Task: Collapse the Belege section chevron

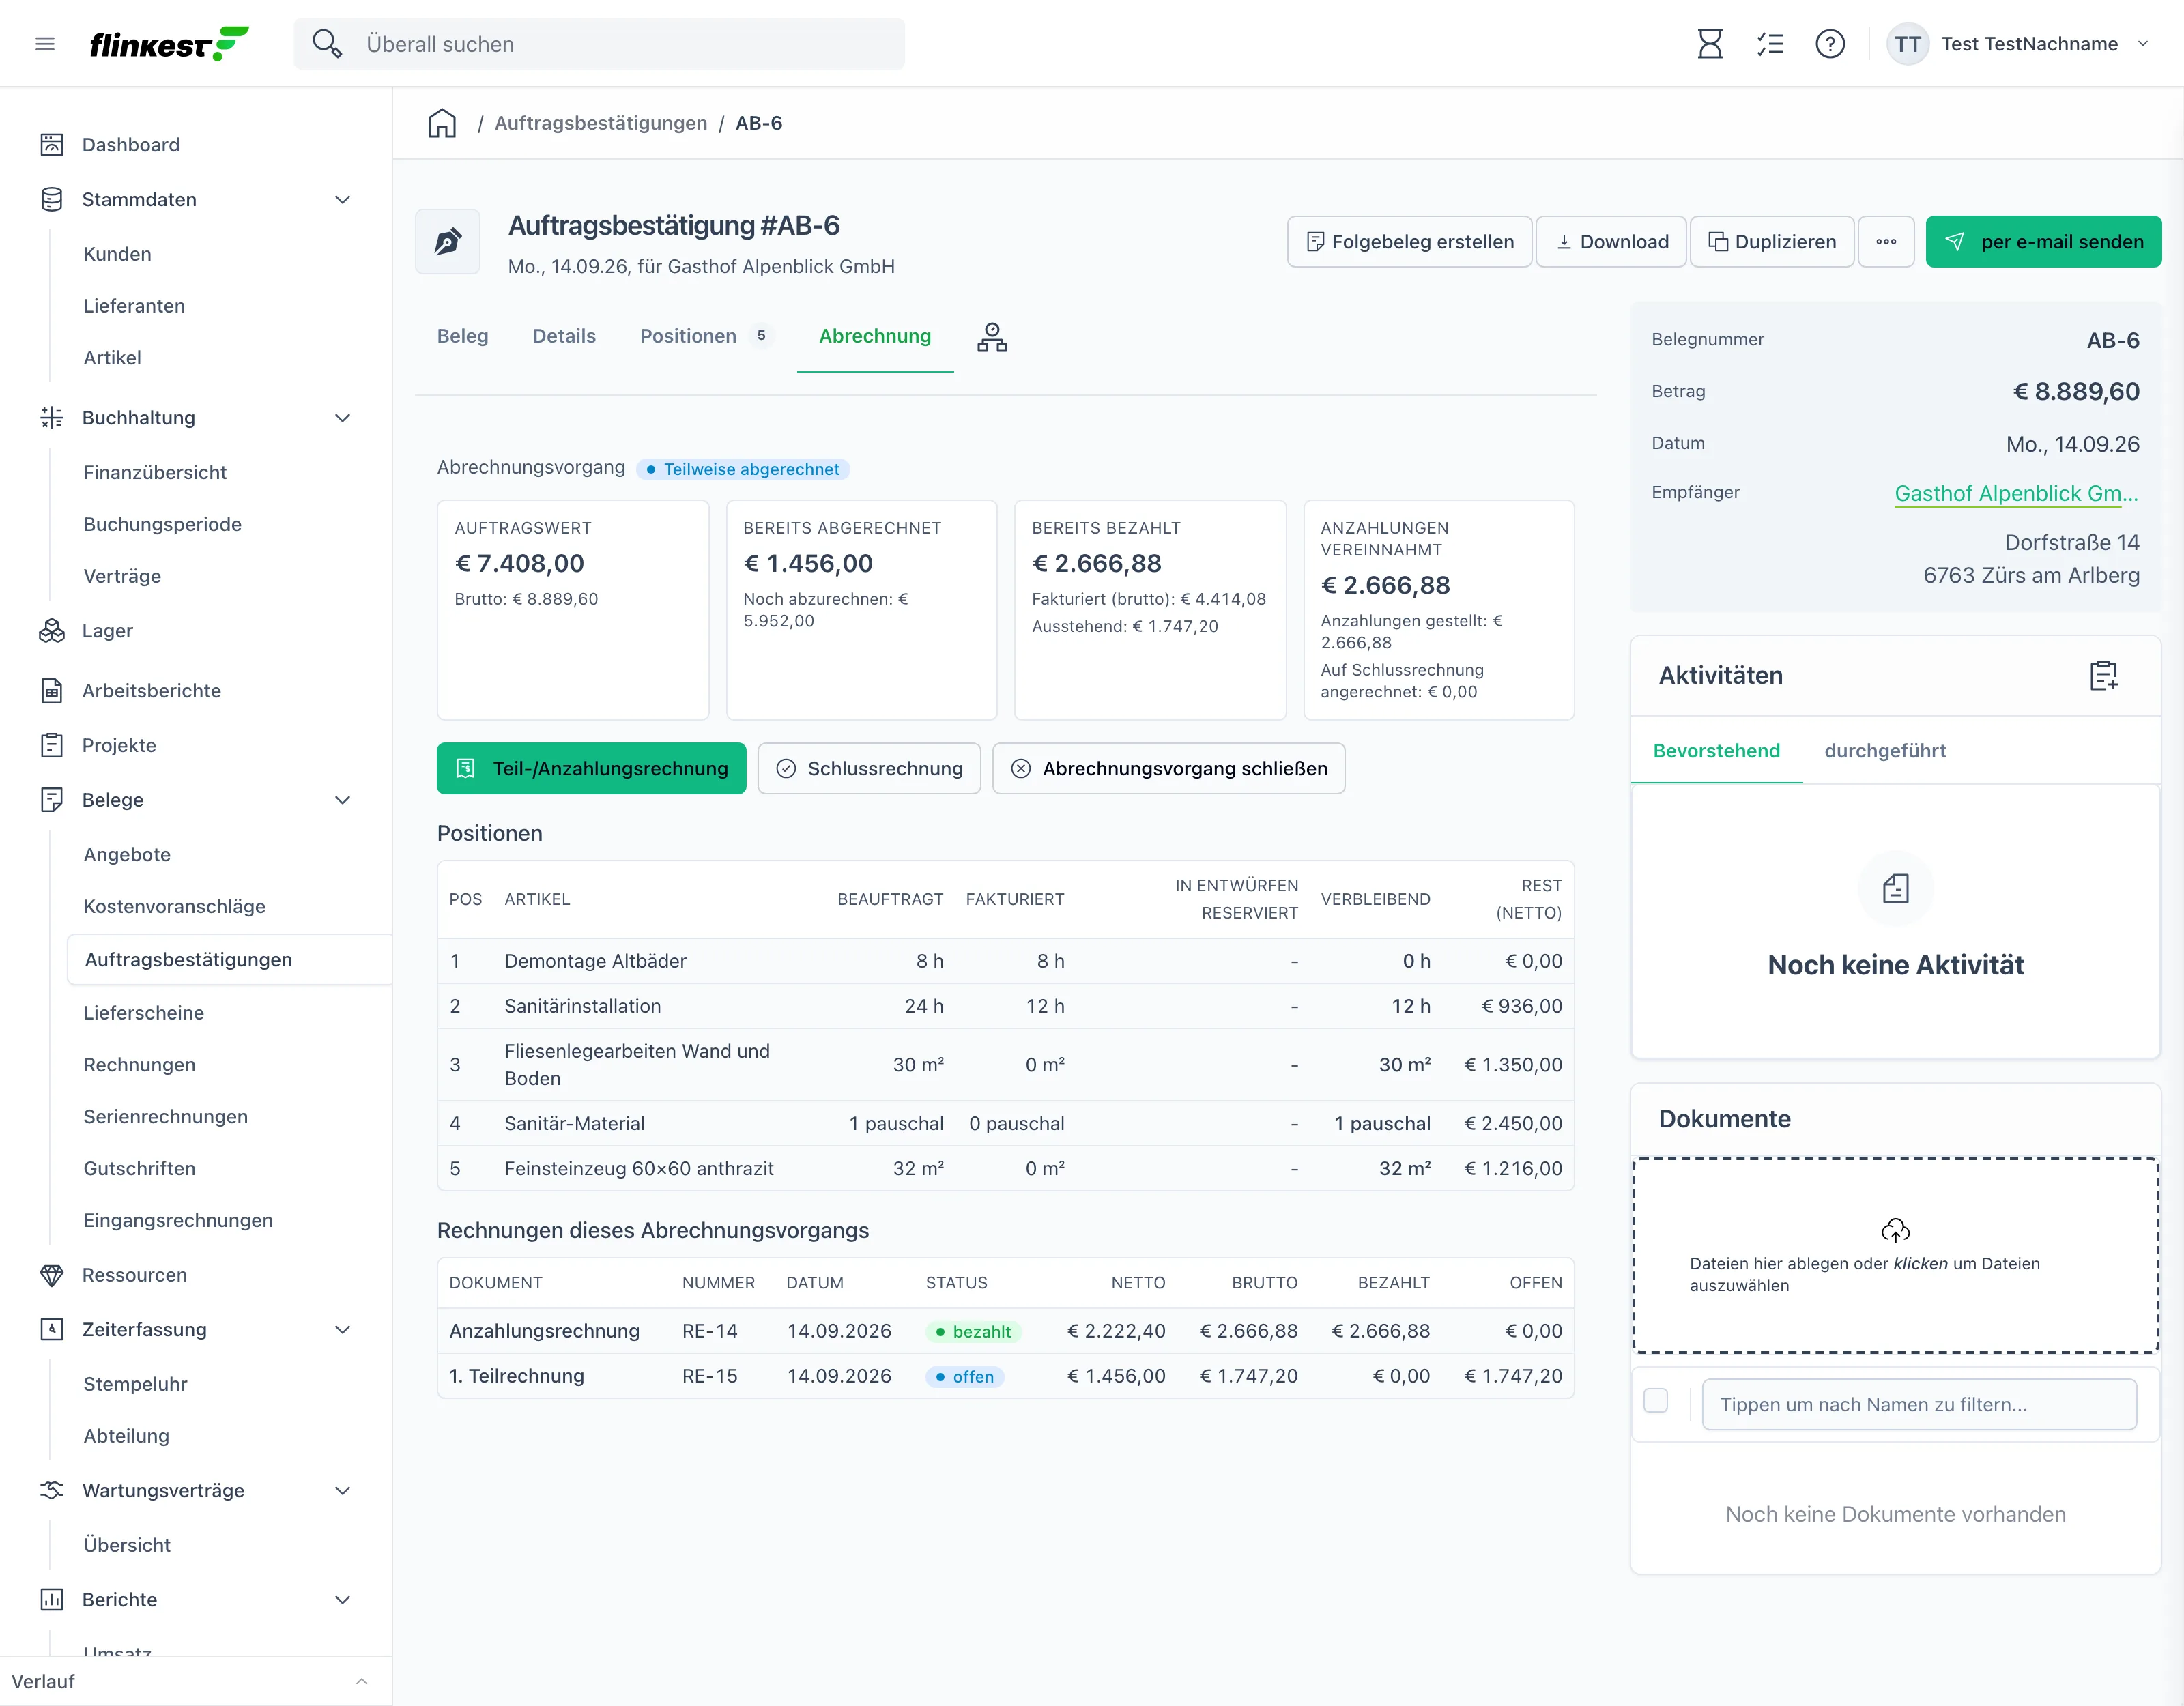Action: [343, 800]
